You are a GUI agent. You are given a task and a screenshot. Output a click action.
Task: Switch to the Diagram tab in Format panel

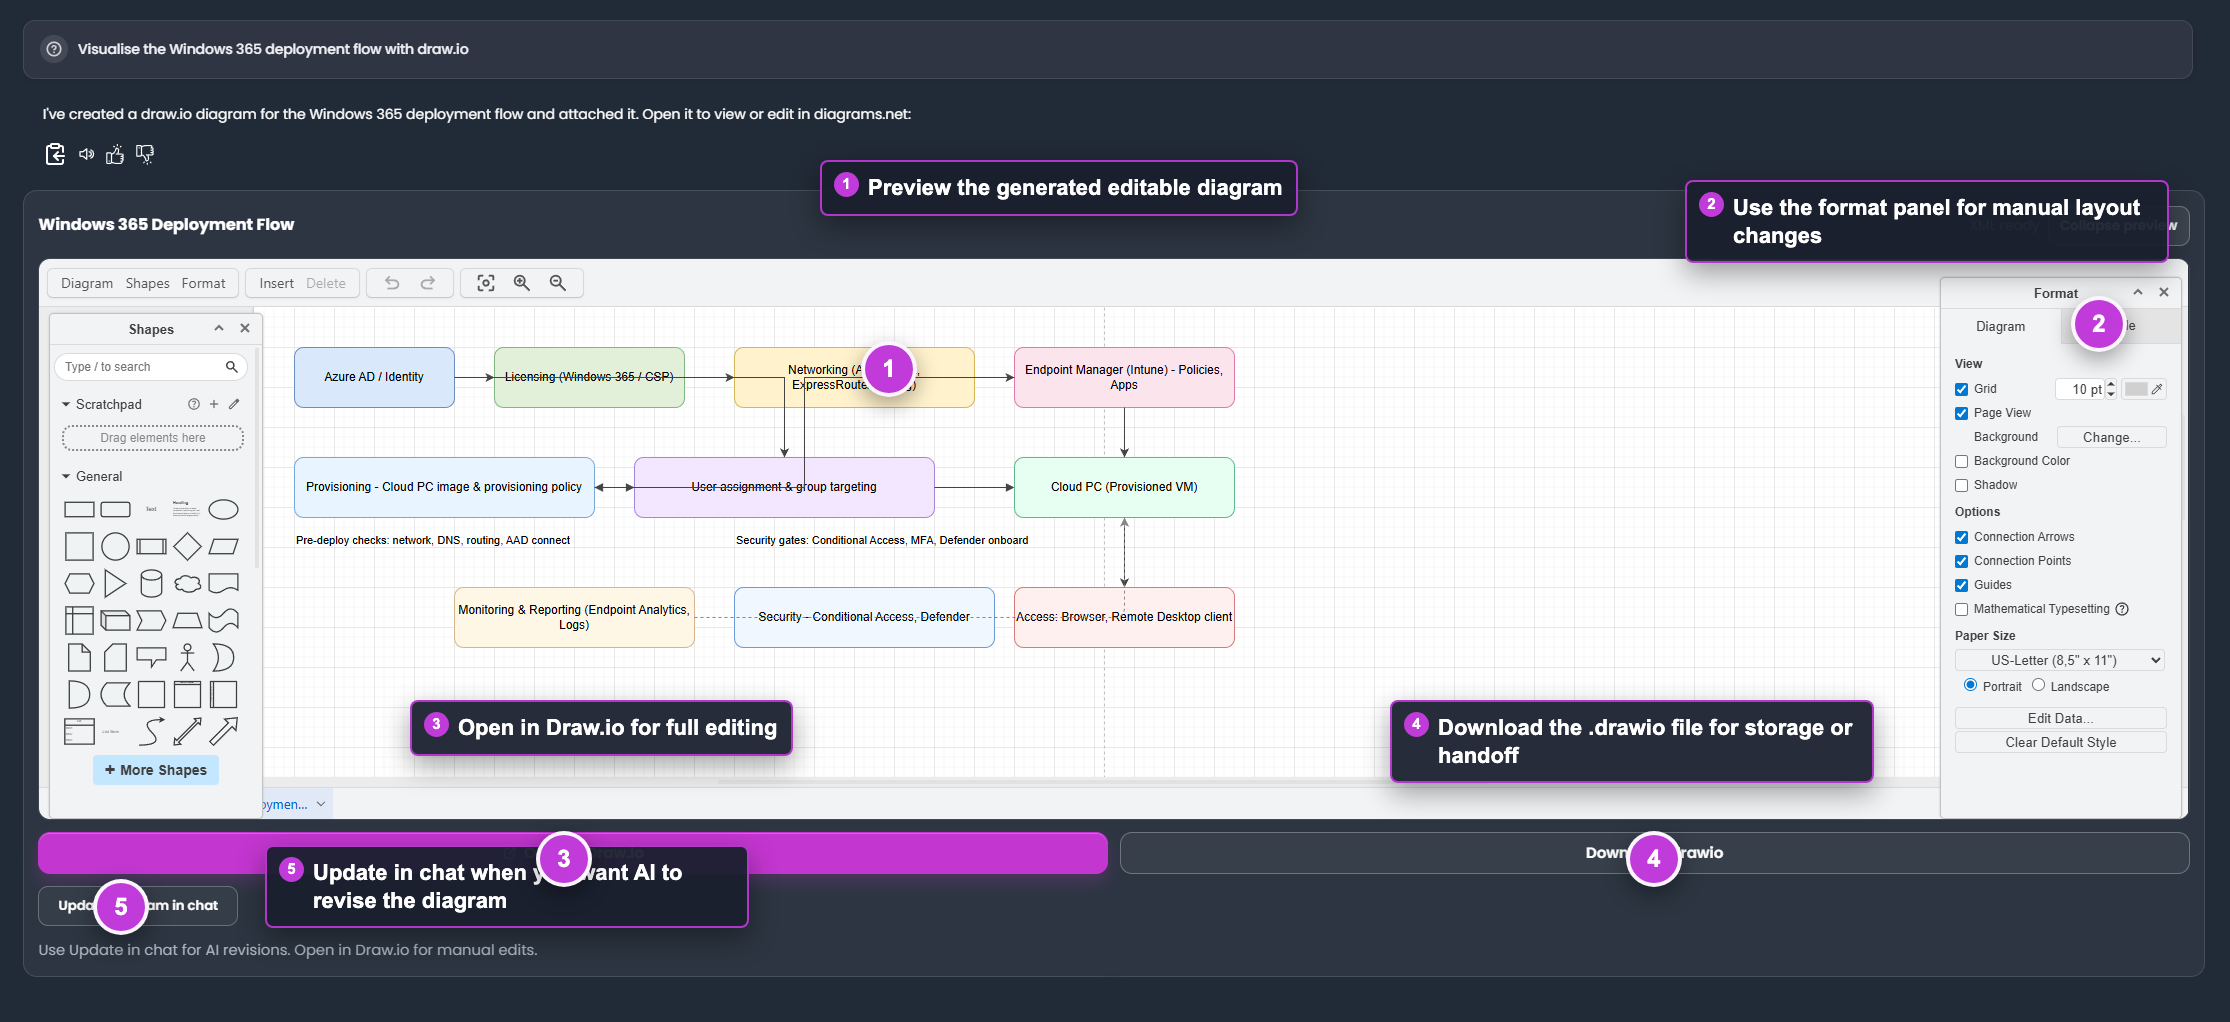pyautogui.click(x=2000, y=326)
